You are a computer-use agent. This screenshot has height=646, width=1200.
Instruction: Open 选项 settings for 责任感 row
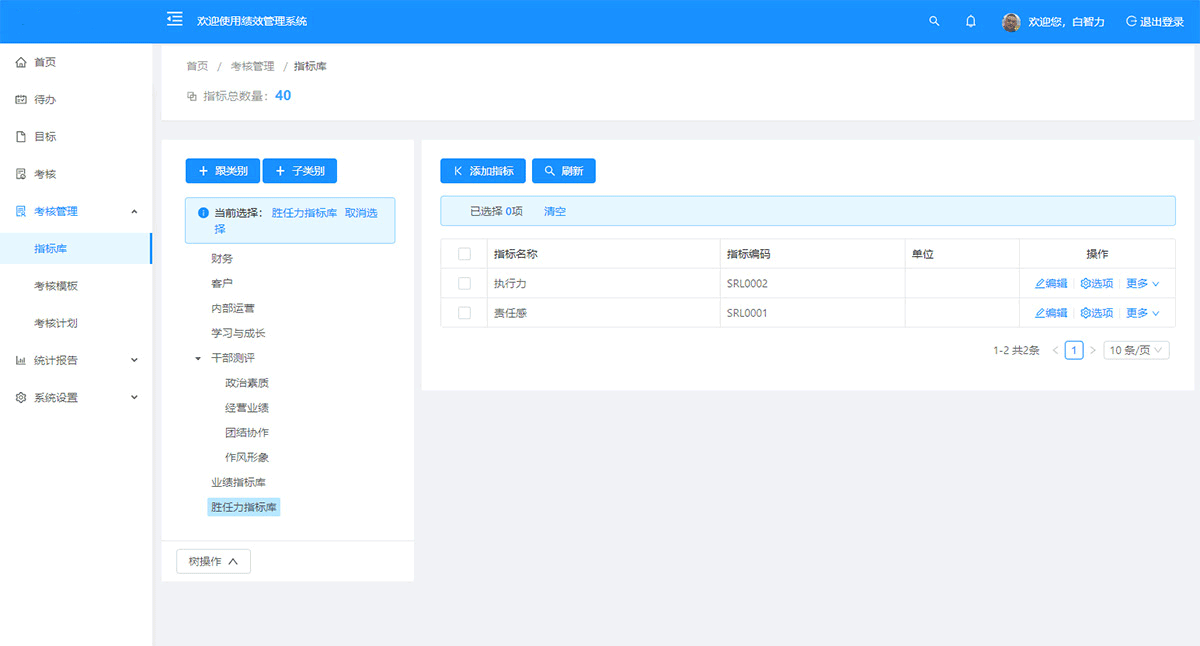coord(1097,313)
